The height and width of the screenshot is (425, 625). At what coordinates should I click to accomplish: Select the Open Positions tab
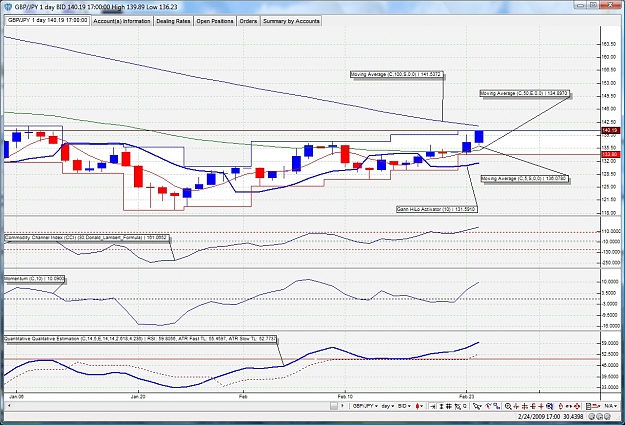click(x=214, y=21)
